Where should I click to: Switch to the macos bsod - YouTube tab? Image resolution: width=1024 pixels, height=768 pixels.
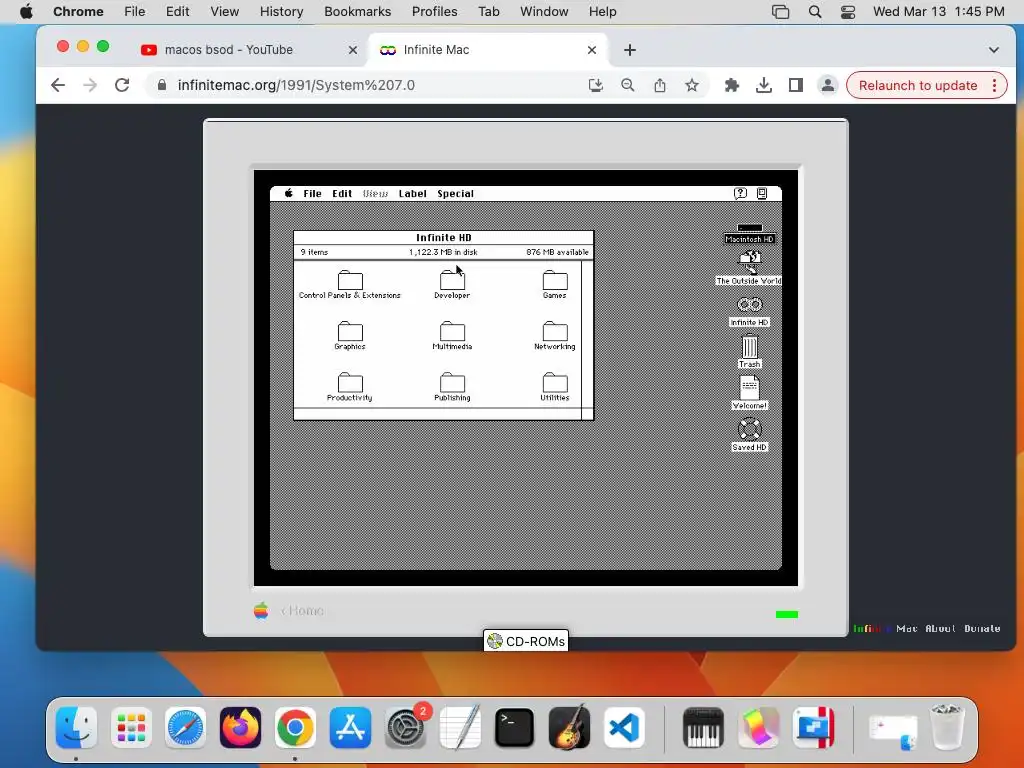248,50
